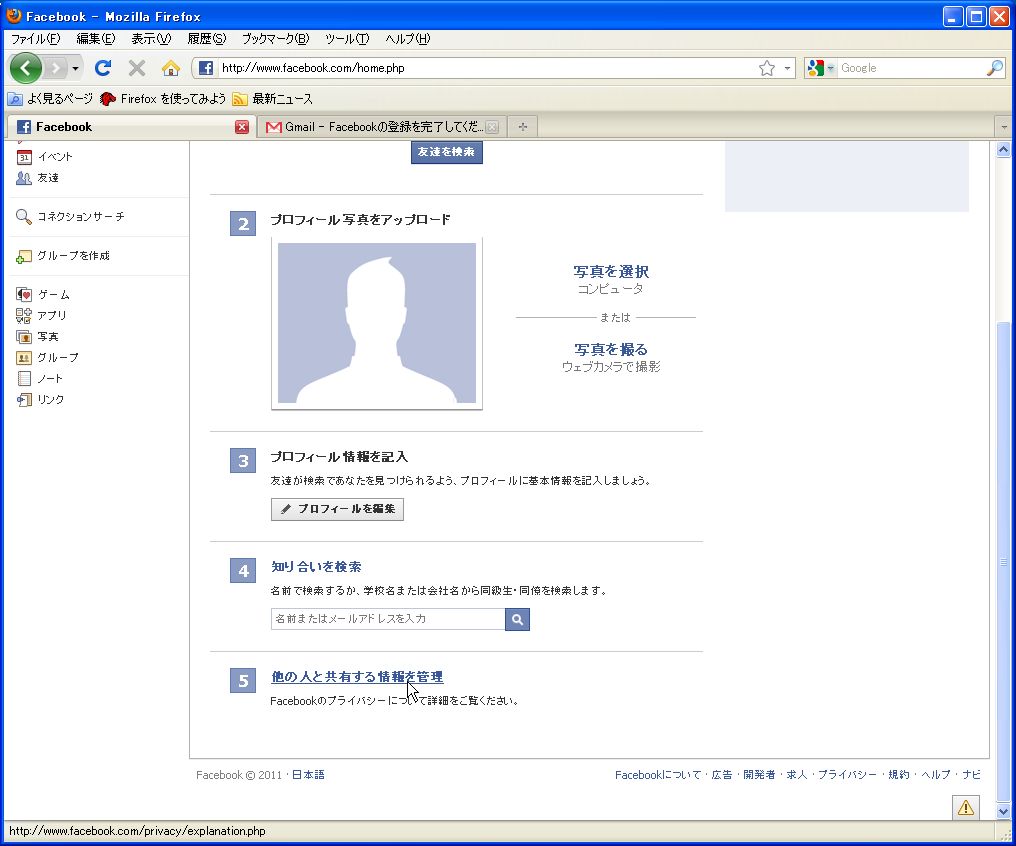Click the URL address field
Image resolution: width=1016 pixels, height=846 pixels.
pos(486,68)
